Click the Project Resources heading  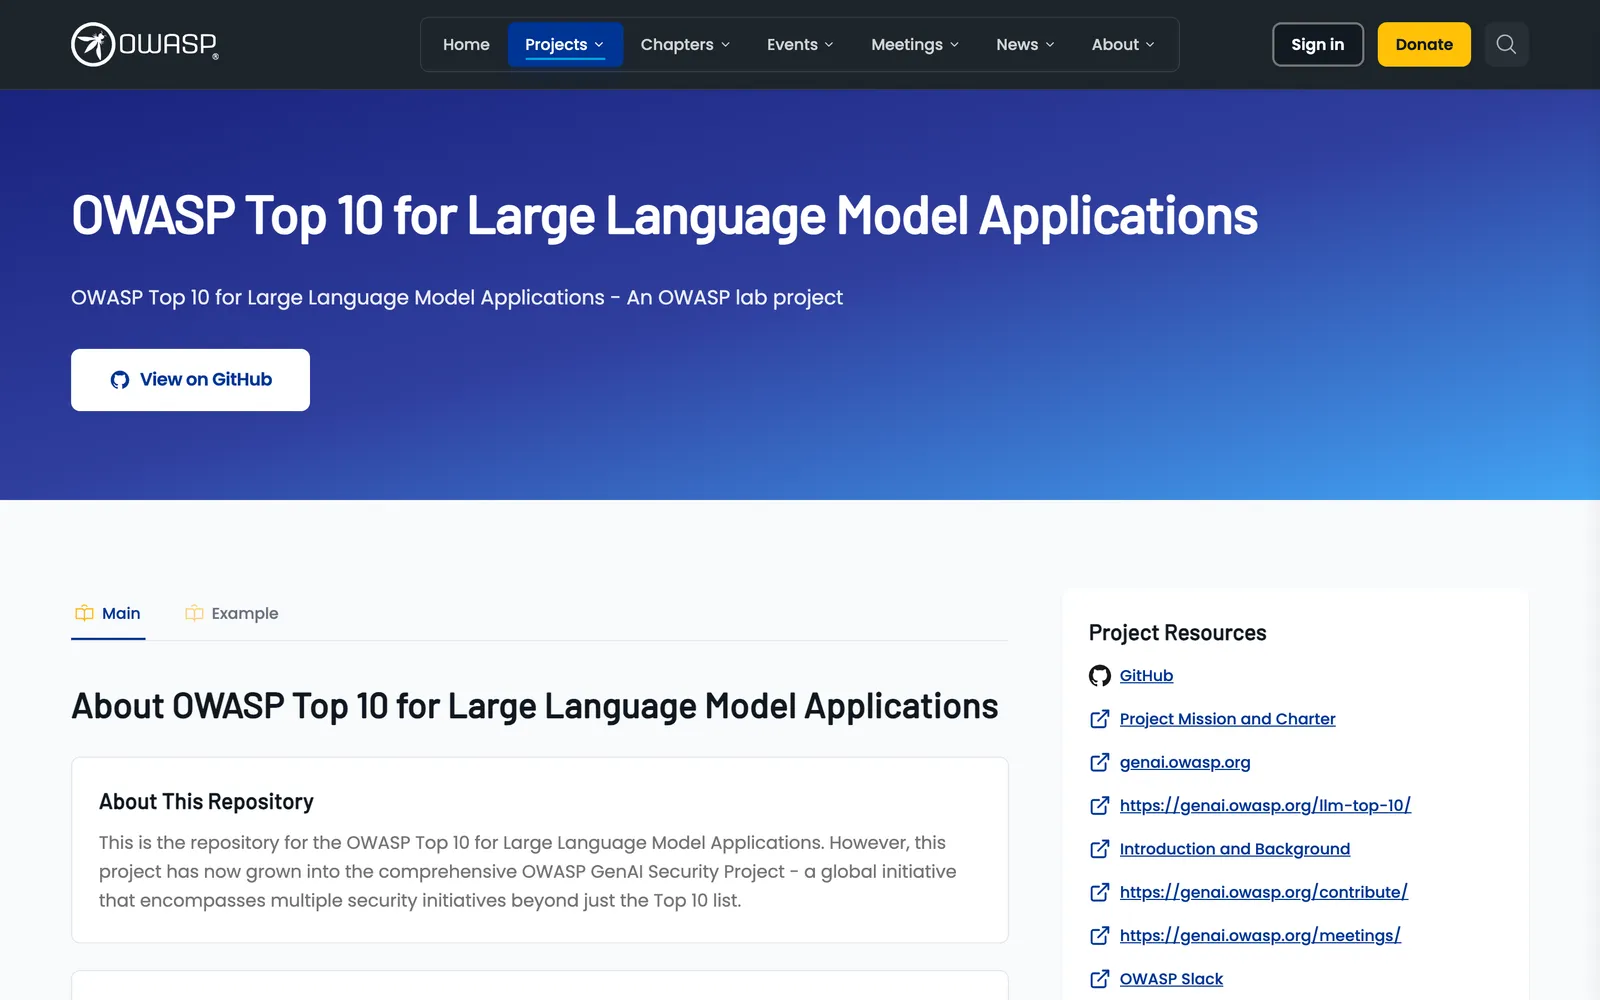click(1177, 633)
